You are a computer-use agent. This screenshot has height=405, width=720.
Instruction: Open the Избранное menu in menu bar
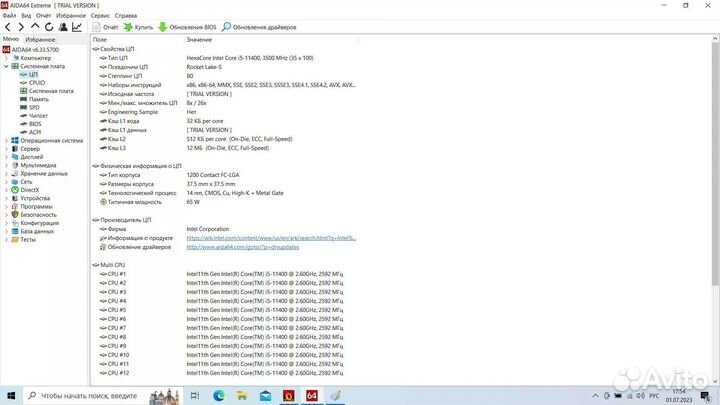click(72, 16)
